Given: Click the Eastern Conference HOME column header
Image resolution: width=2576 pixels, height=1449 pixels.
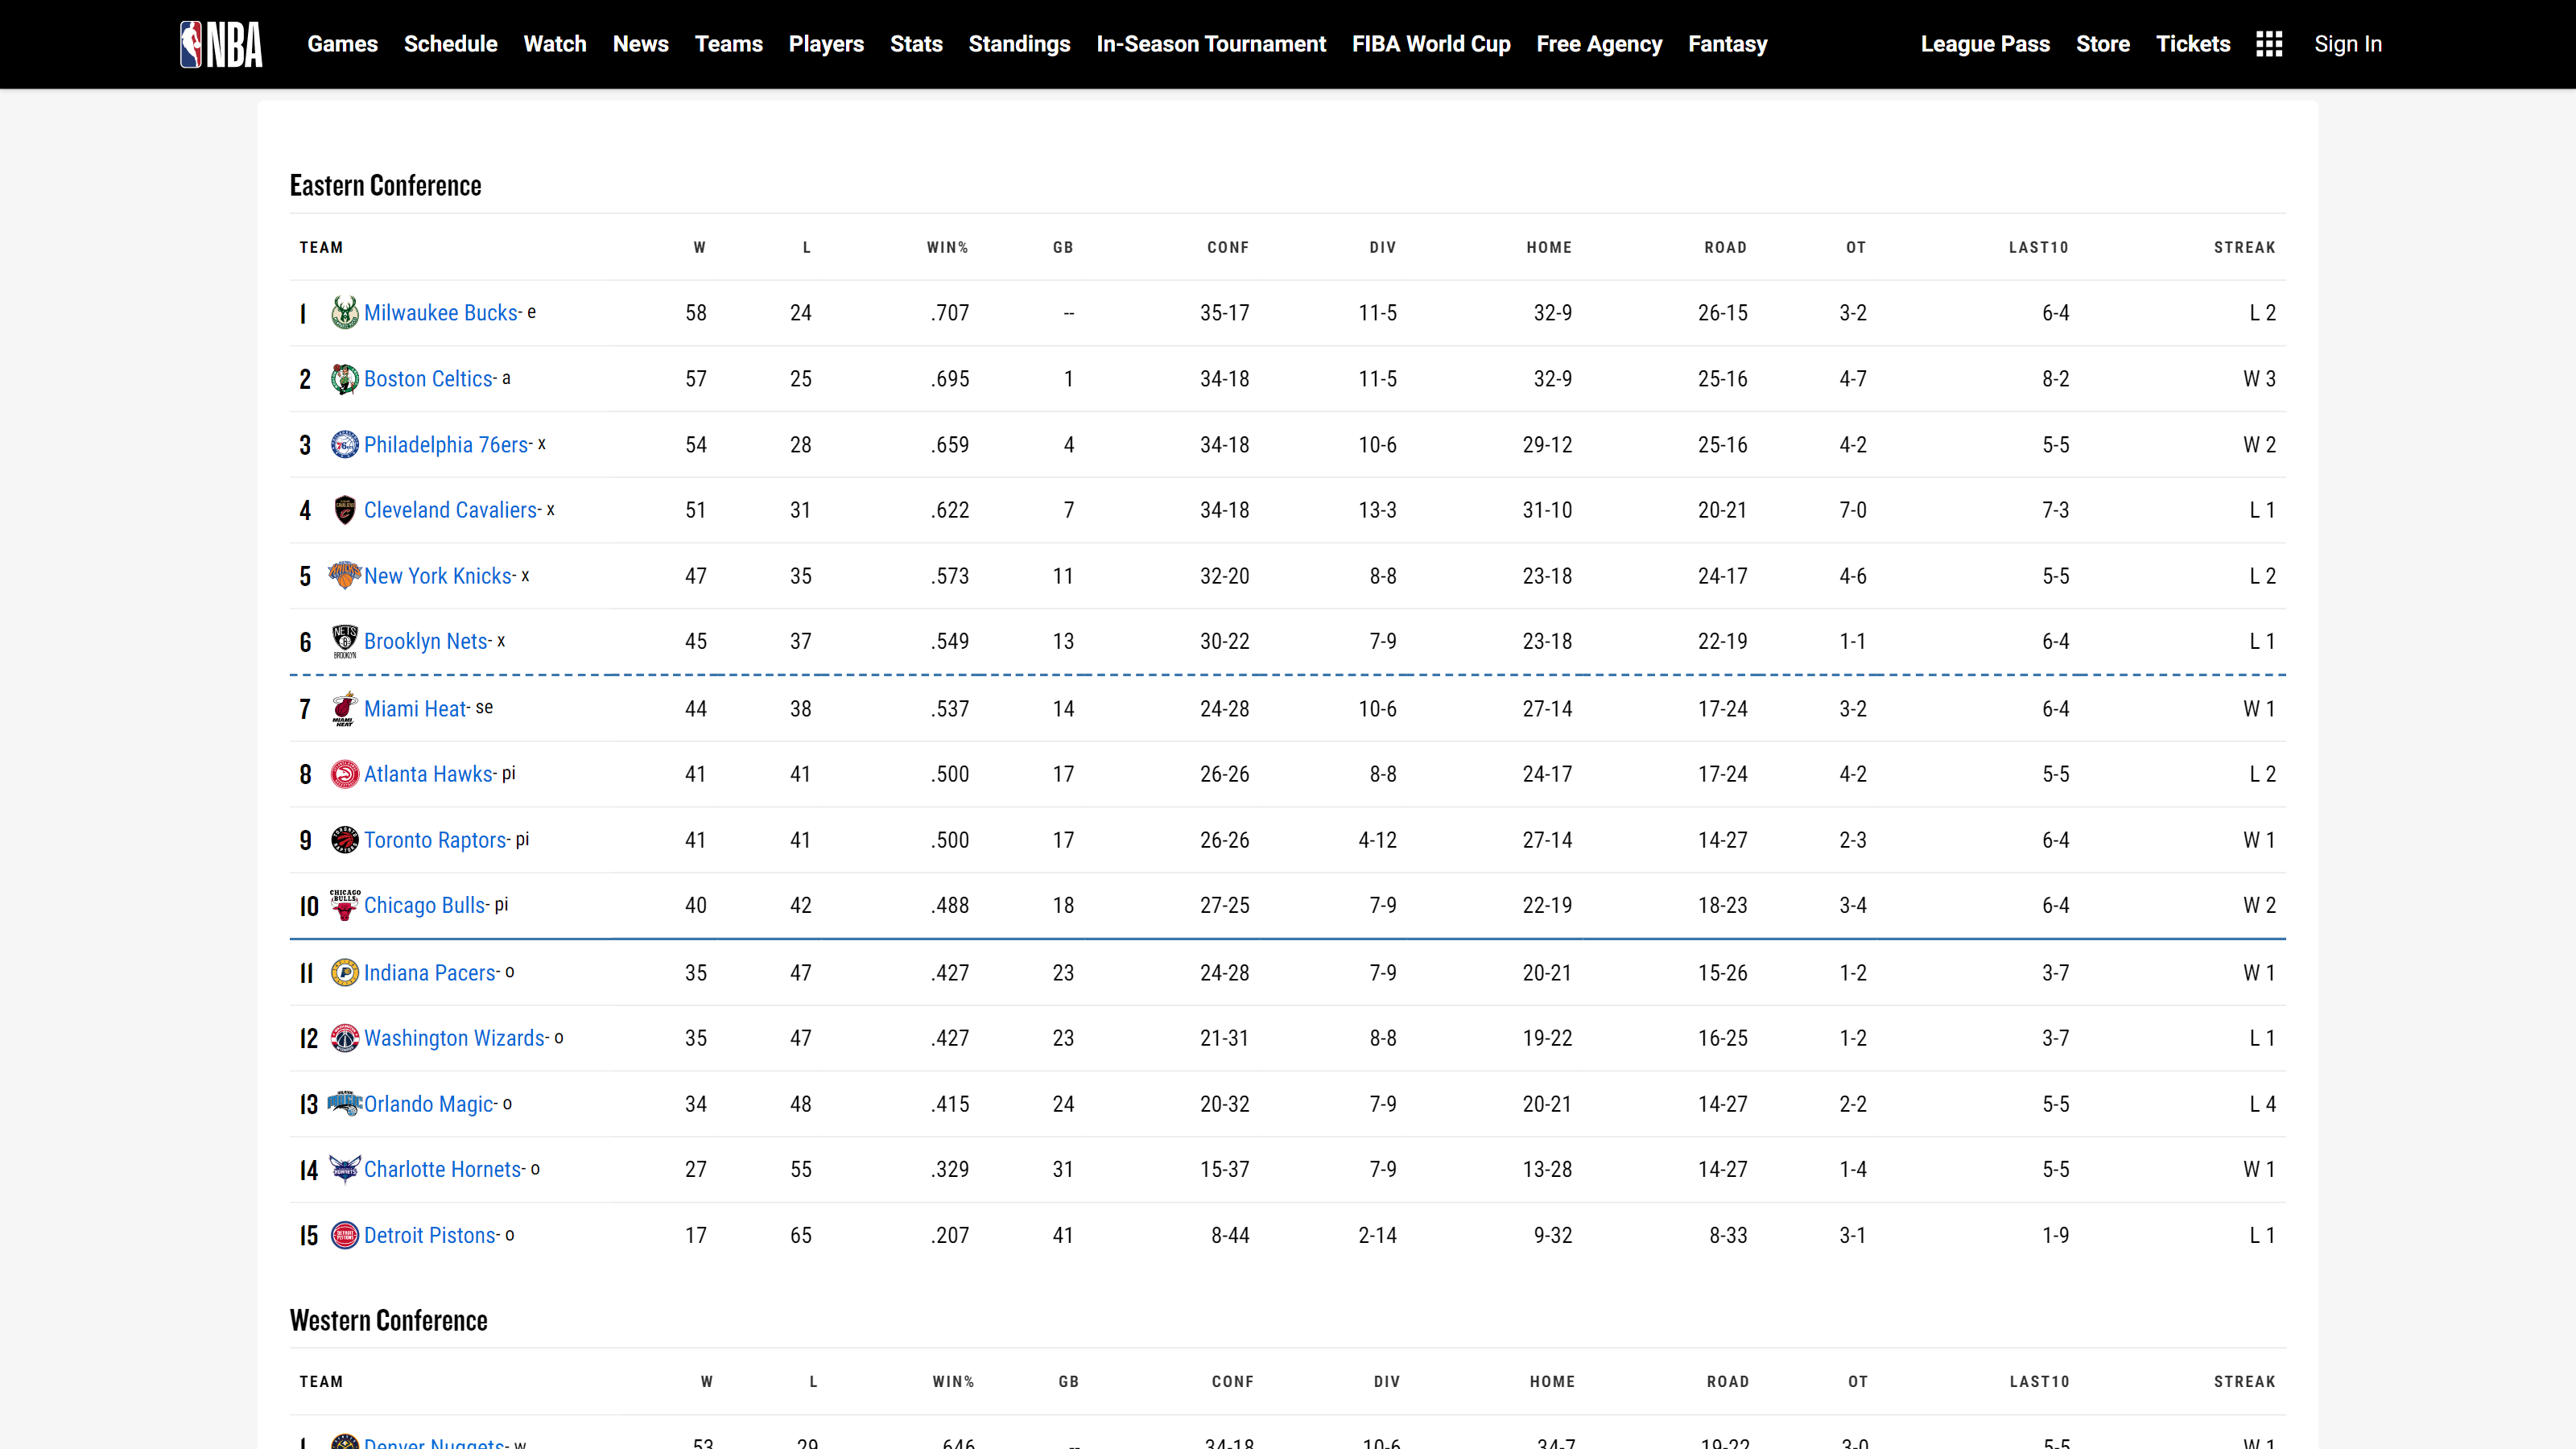Looking at the screenshot, I should coord(1549,247).
